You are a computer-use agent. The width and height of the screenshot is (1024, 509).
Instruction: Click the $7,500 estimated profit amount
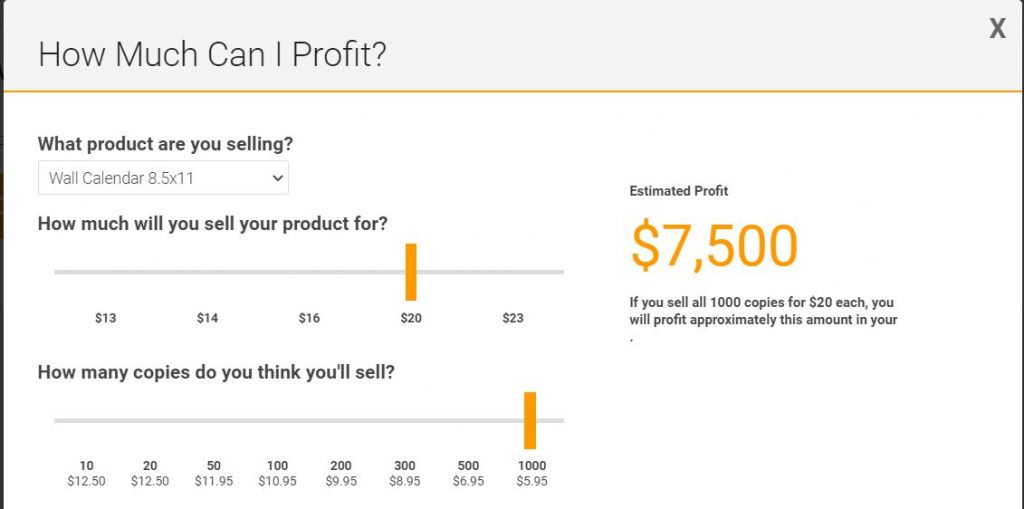pyautogui.click(x=714, y=247)
